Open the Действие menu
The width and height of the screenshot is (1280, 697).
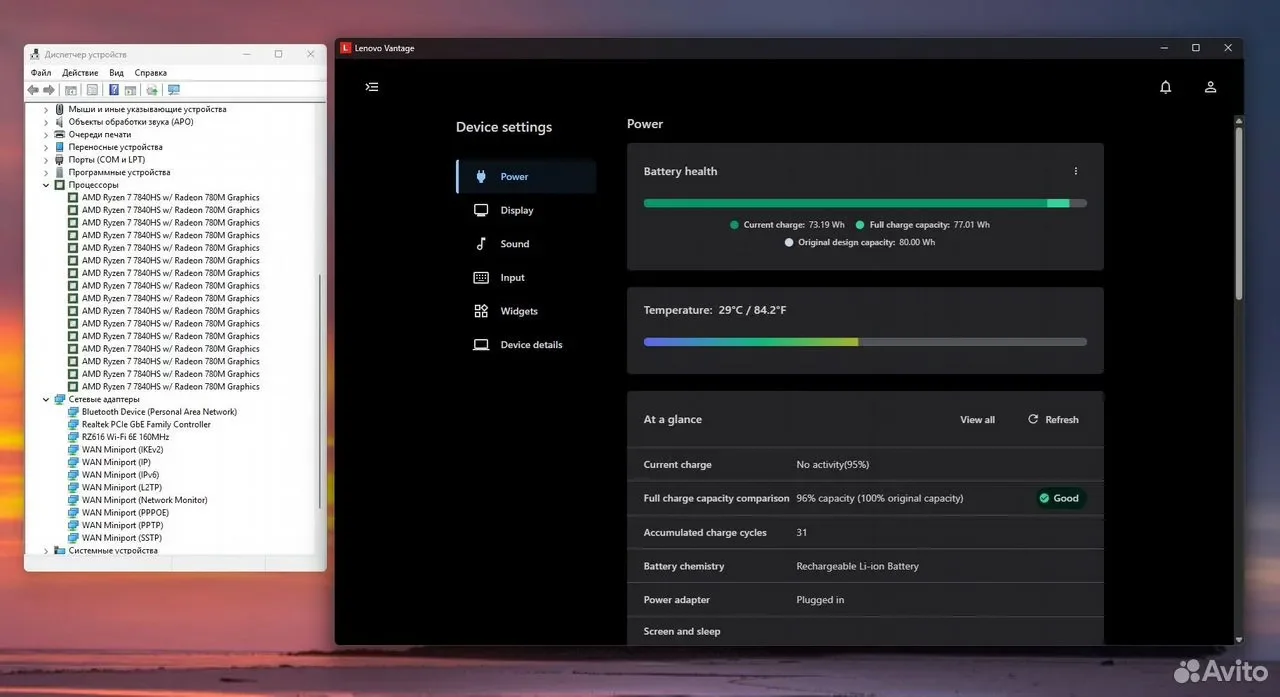point(80,73)
